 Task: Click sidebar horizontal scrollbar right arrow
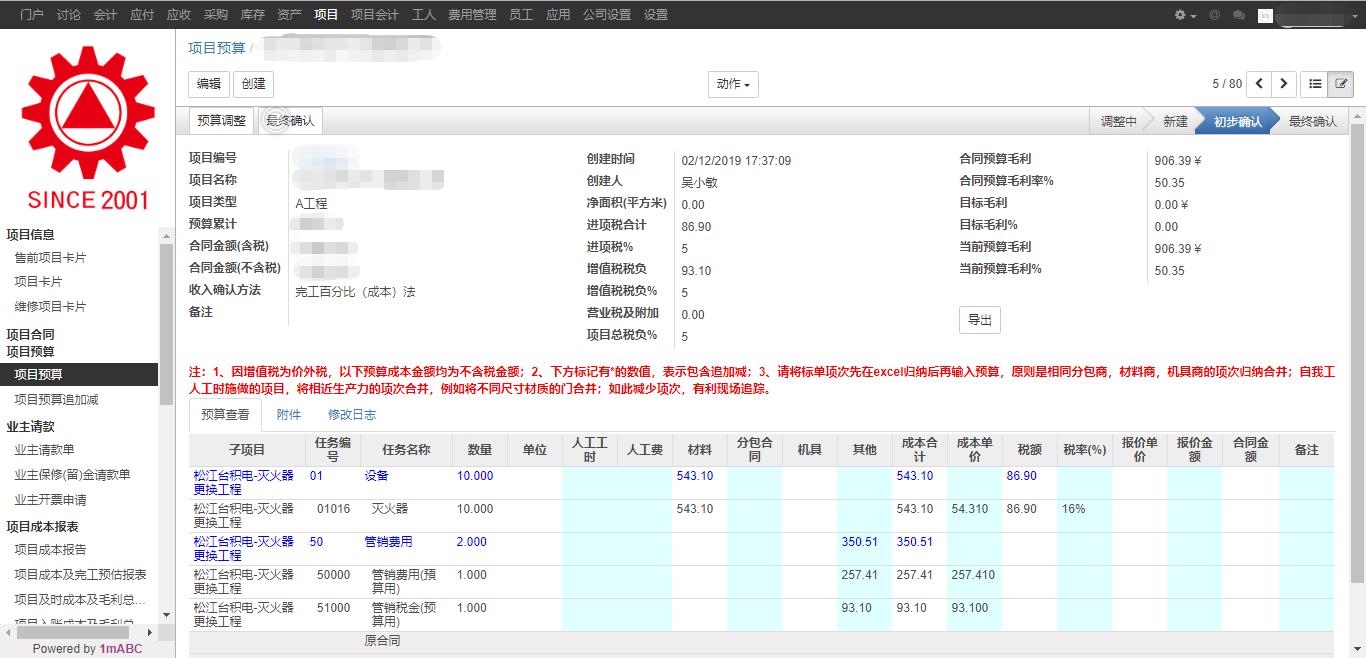click(150, 633)
